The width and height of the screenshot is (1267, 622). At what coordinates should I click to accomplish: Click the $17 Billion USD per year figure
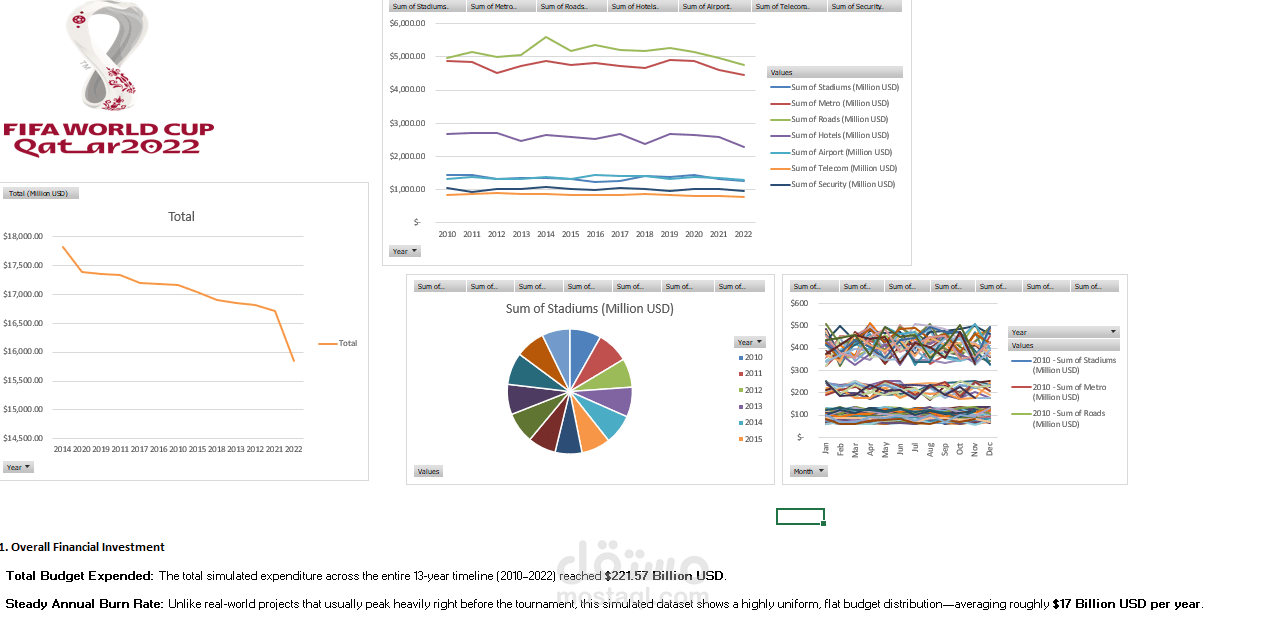click(1126, 604)
